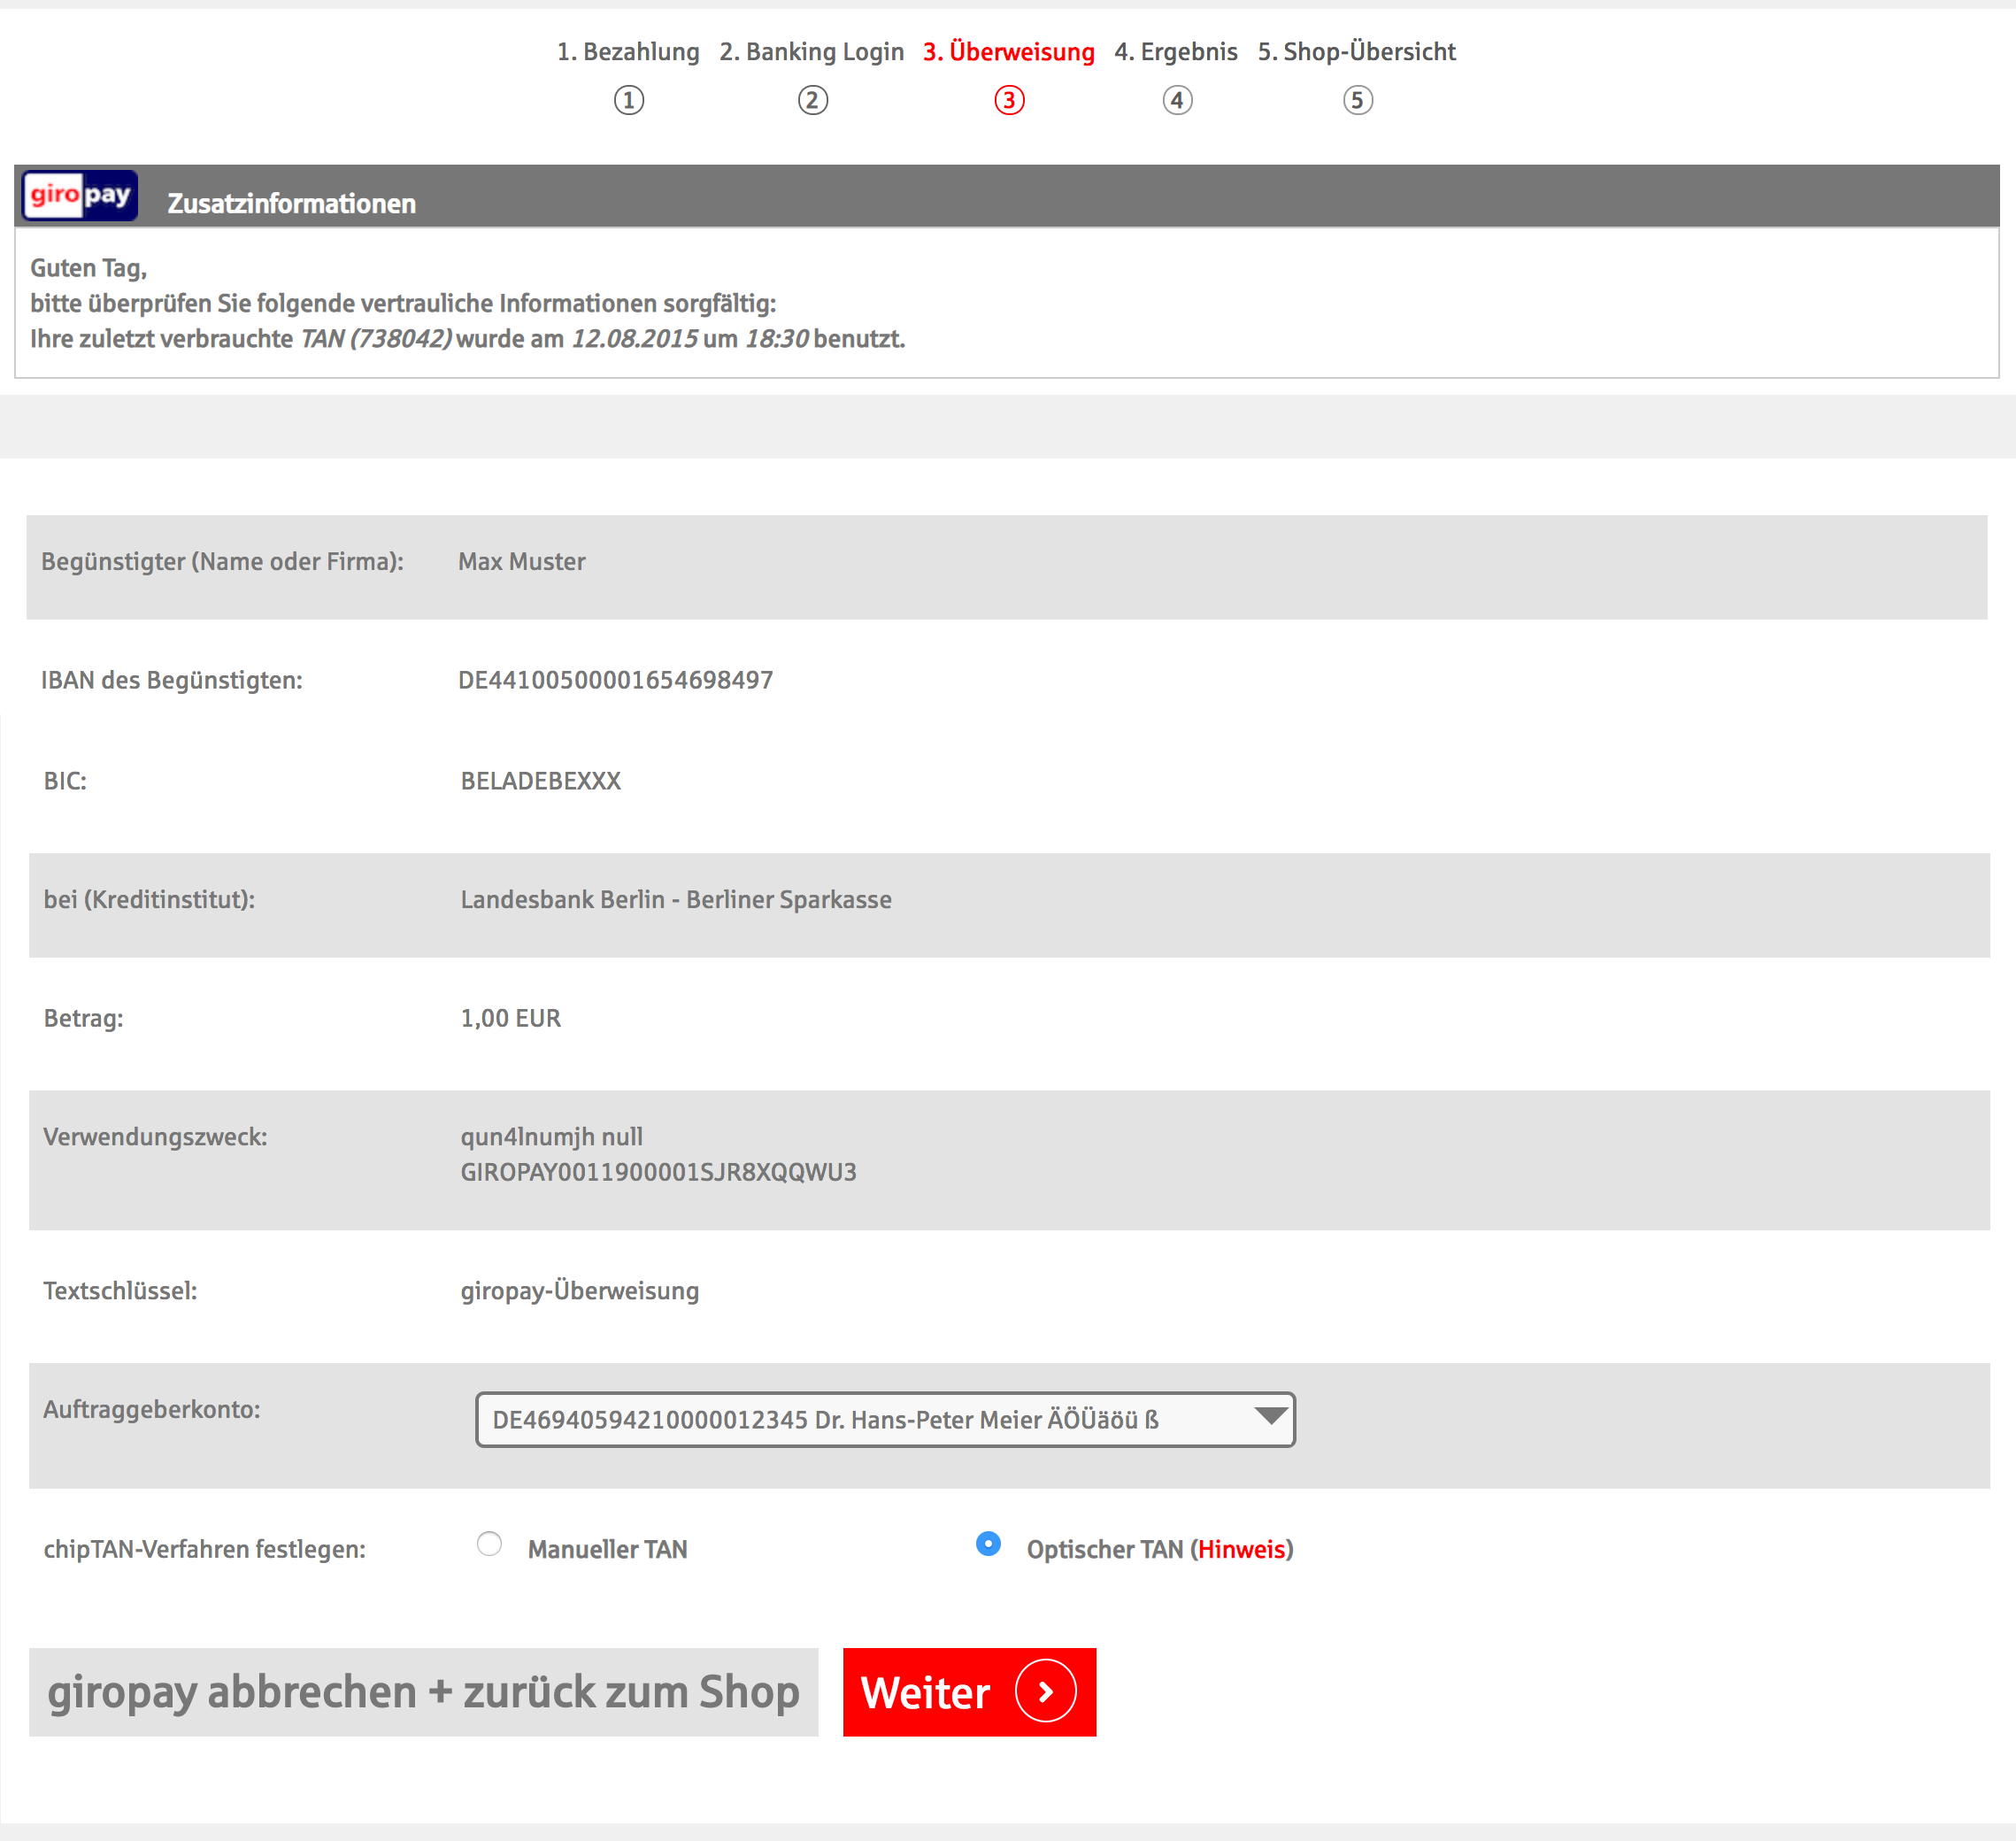Image resolution: width=2016 pixels, height=1841 pixels.
Task: Click the step 4 circle icon
Action: (x=1177, y=100)
